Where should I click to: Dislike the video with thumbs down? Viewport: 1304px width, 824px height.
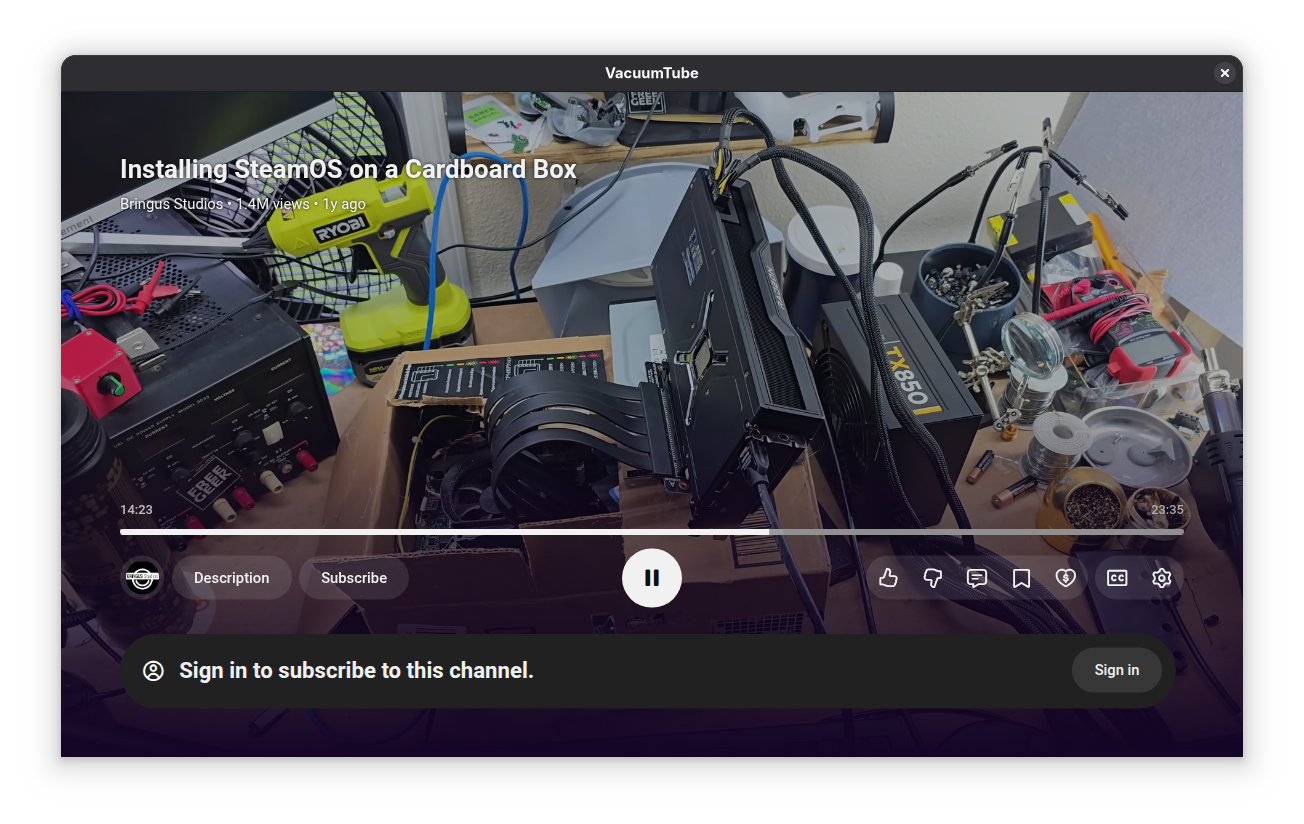pyautogui.click(x=932, y=578)
